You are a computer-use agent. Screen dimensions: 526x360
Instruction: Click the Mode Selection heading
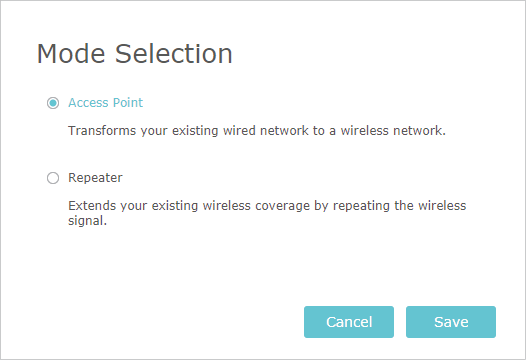135,54
